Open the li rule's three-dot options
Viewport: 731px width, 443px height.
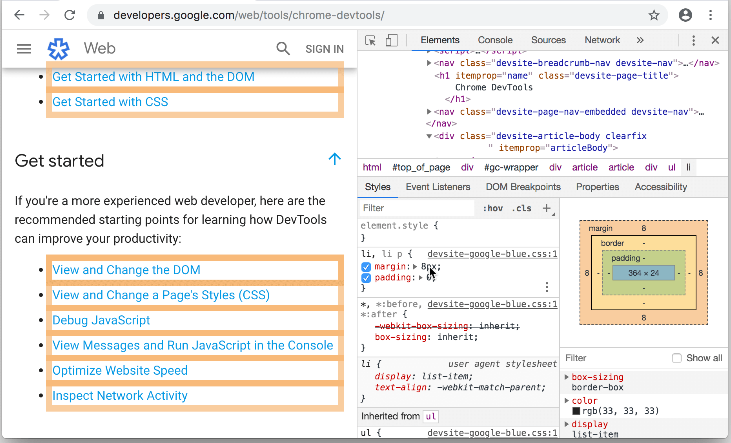coord(547,286)
